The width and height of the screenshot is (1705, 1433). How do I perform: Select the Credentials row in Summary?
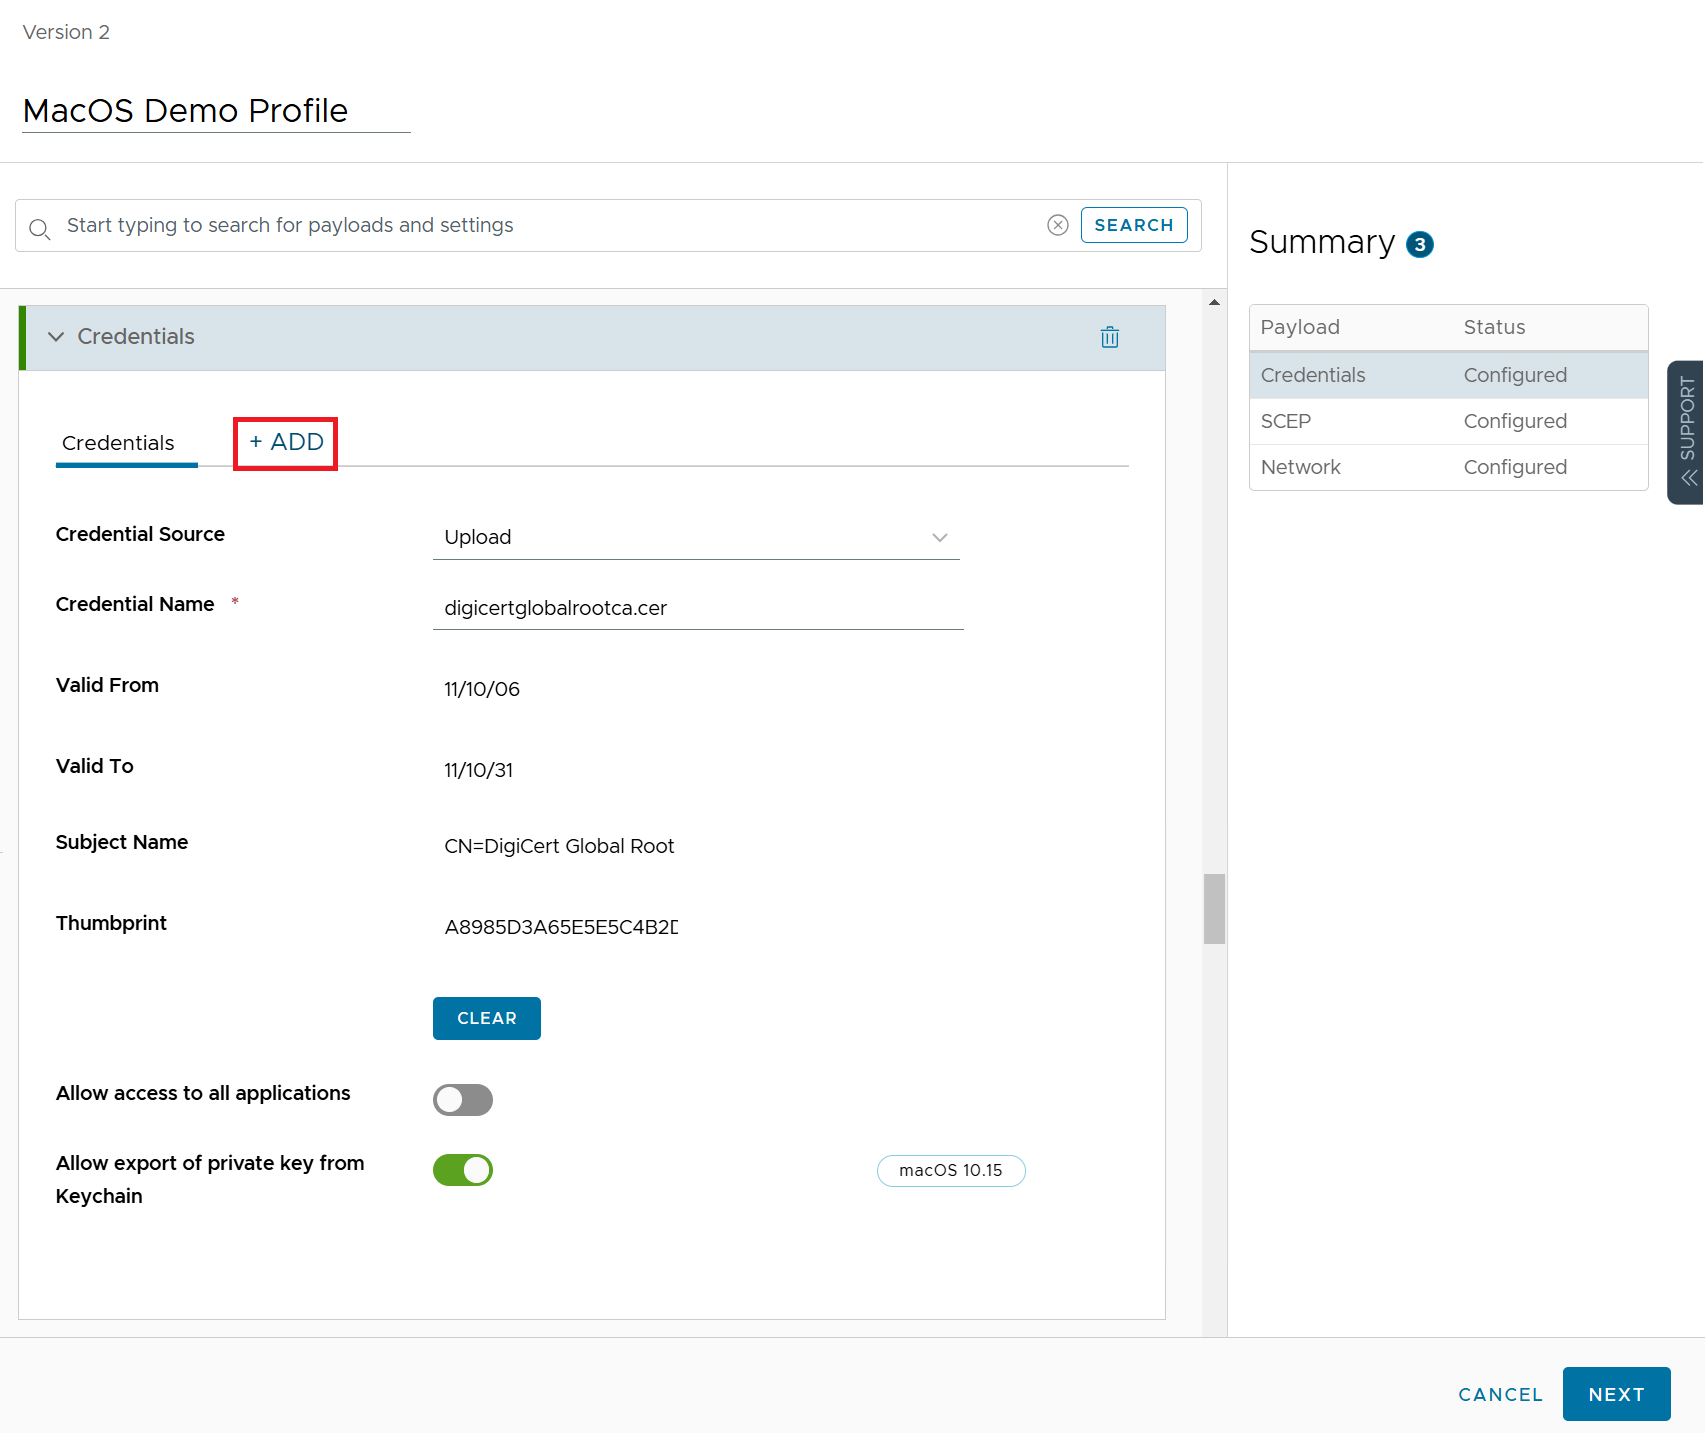click(1448, 375)
